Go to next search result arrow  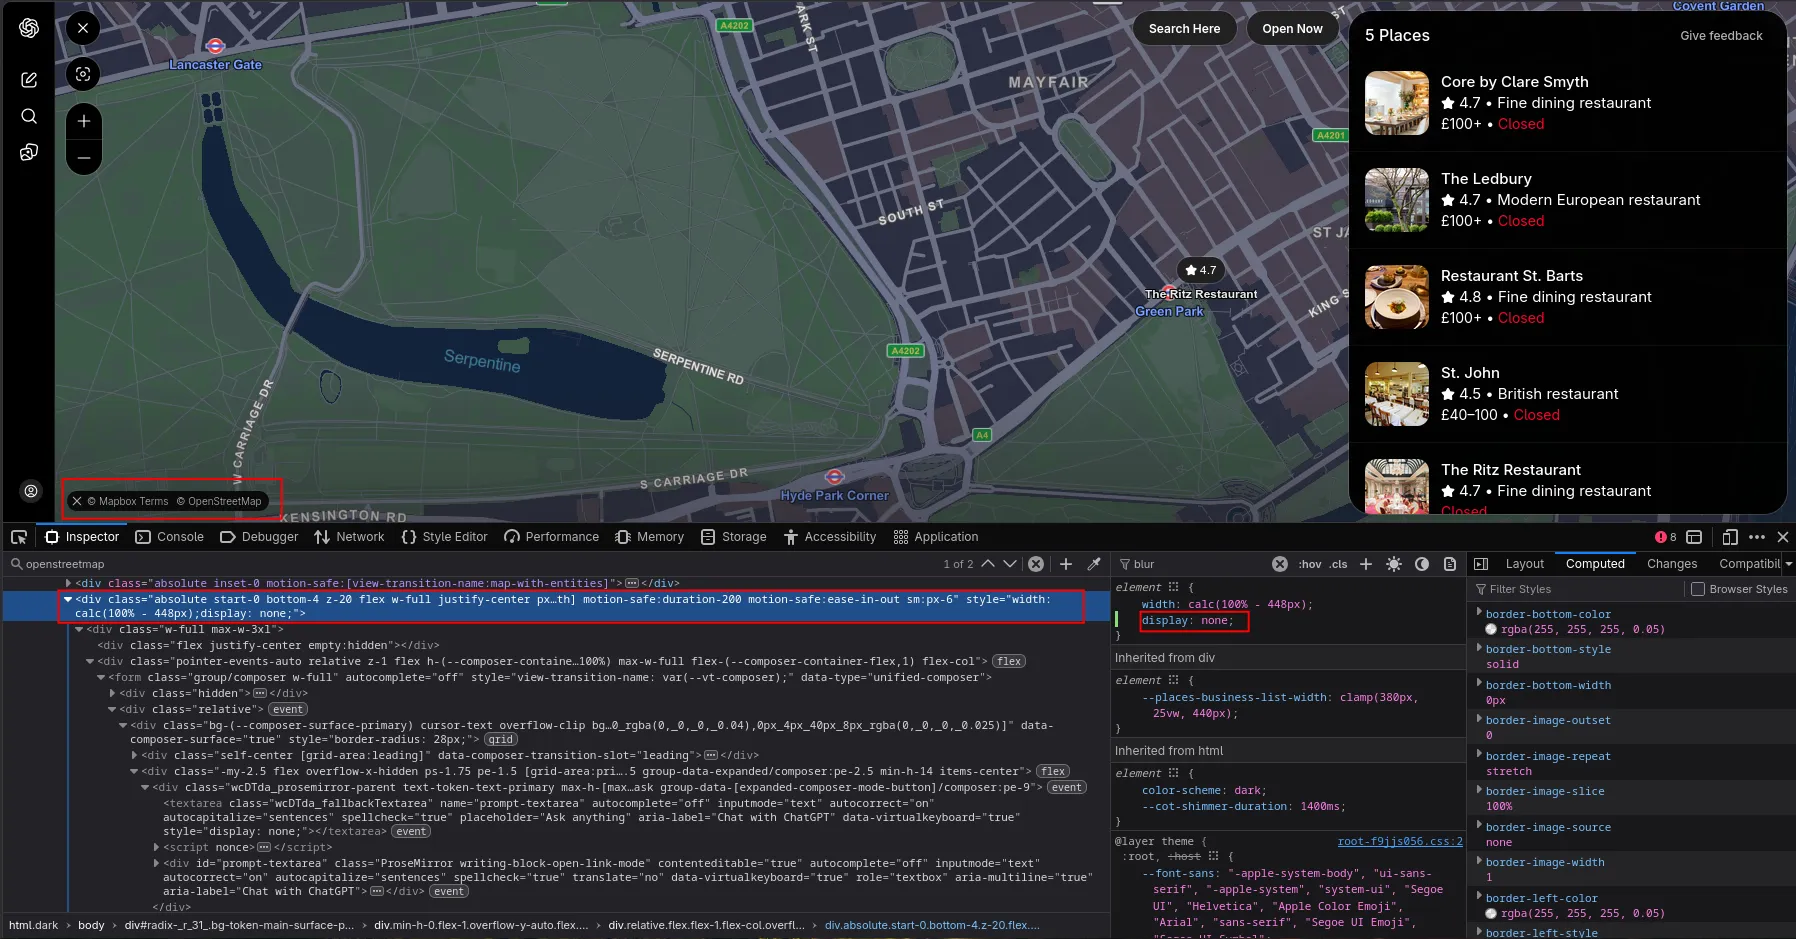1010,564
